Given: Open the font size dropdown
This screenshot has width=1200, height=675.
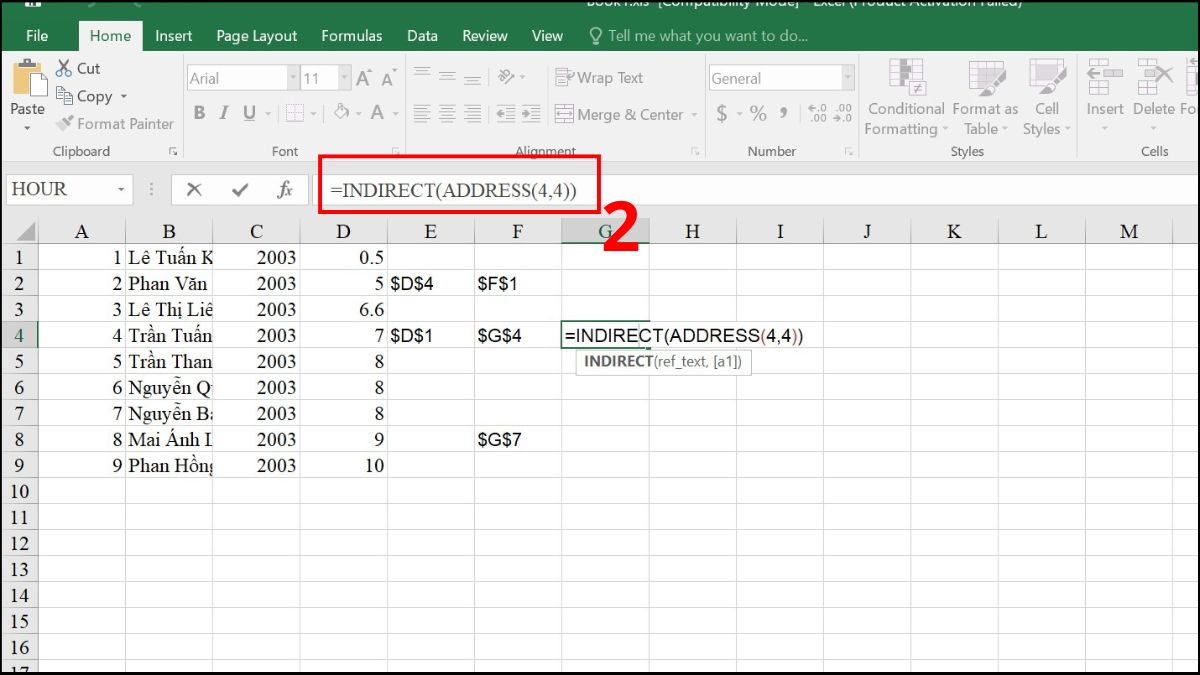Looking at the screenshot, I should 345,77.
